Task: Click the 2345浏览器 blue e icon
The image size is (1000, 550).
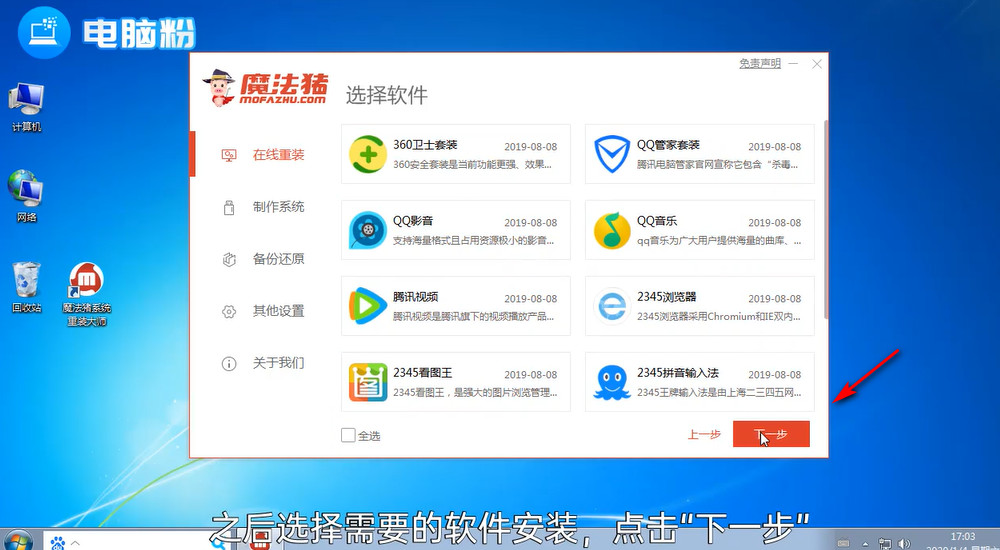Action: (x=612, y=306)
